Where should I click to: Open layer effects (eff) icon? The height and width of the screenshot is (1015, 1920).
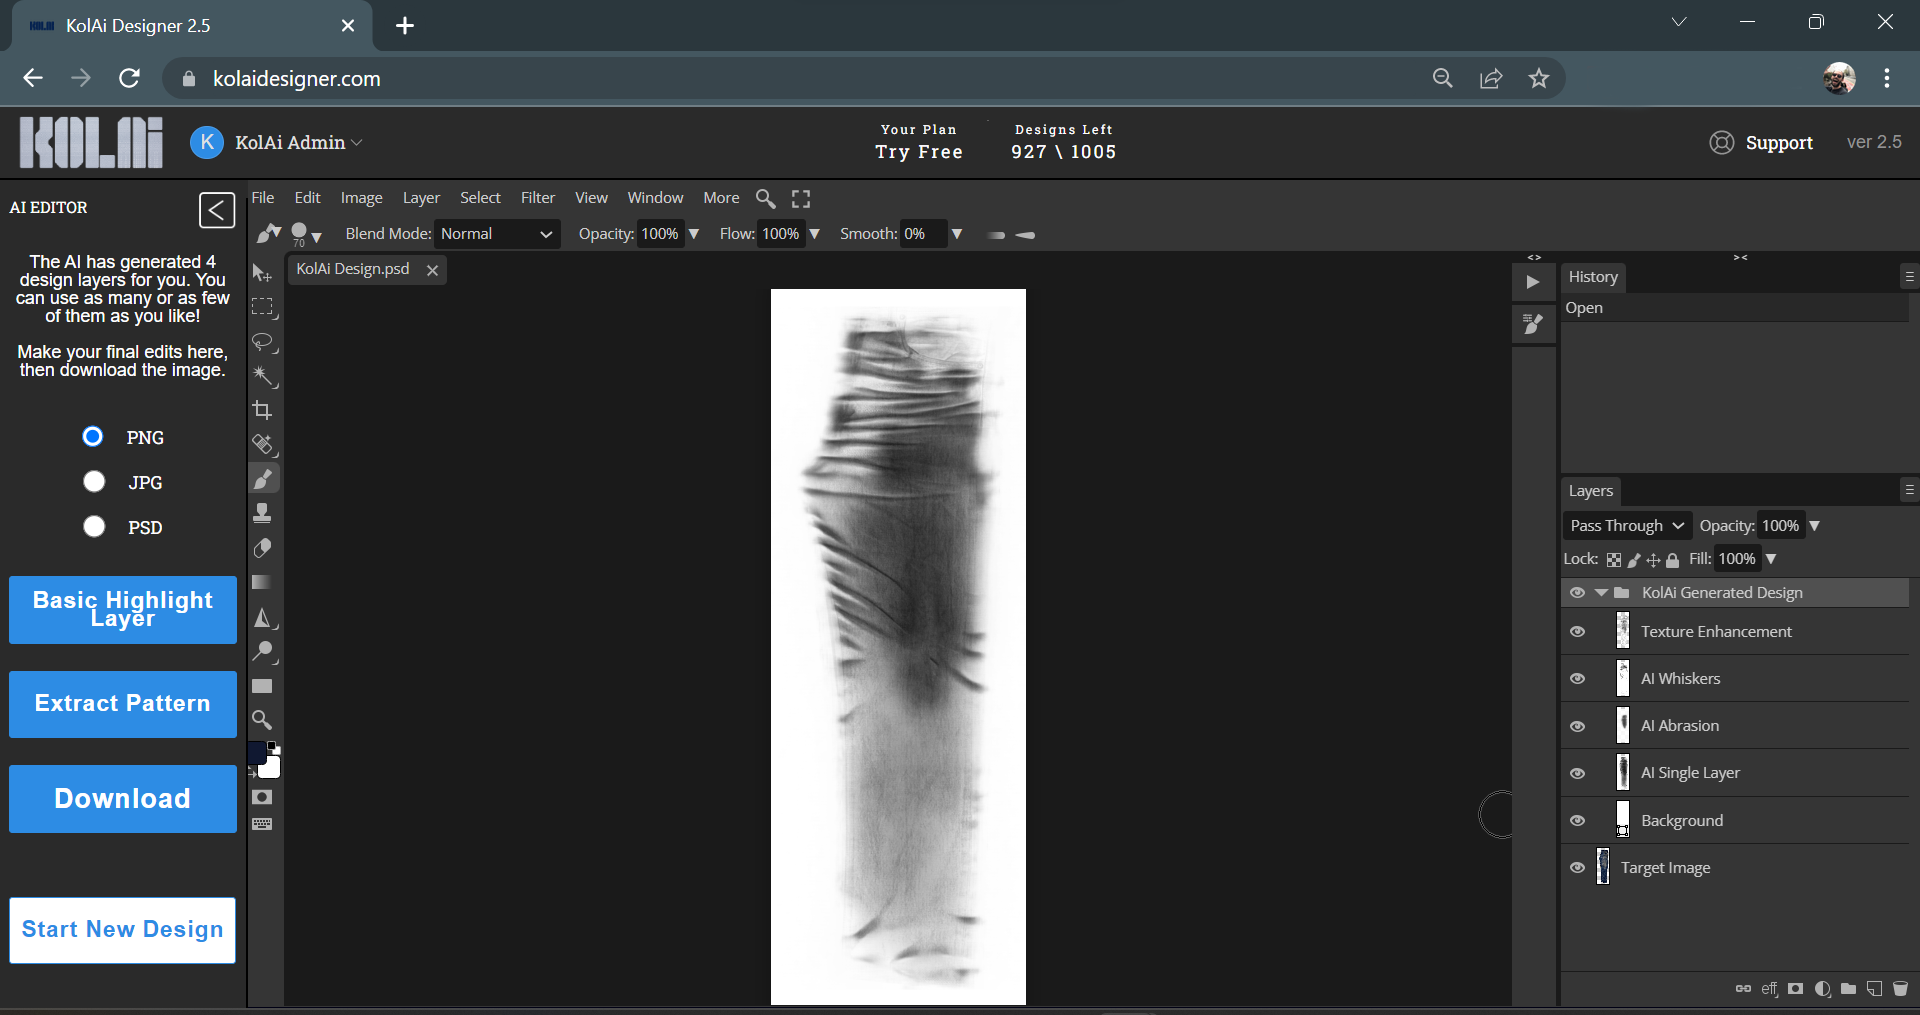[1769, 989]
